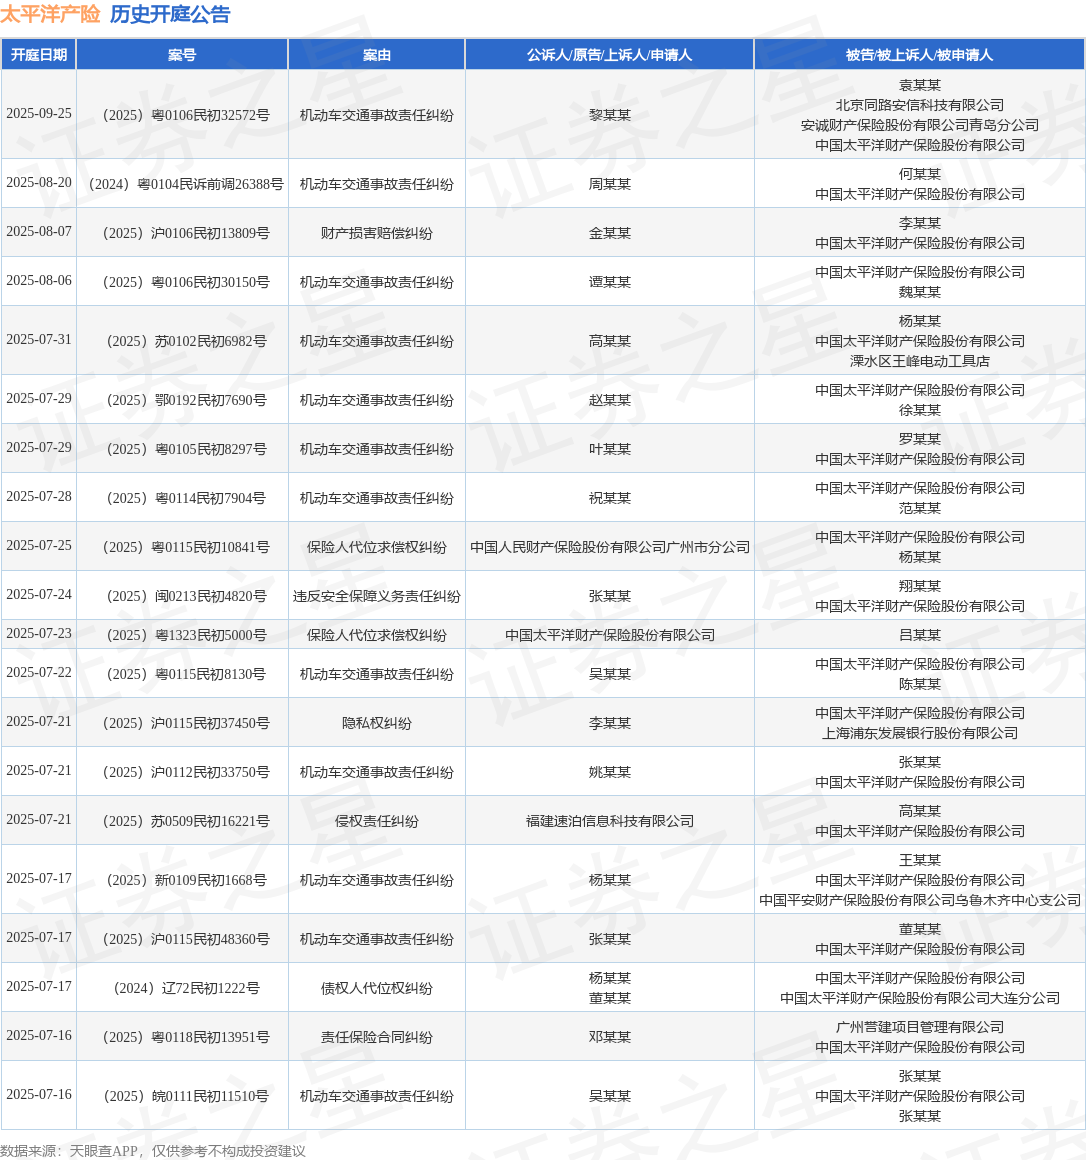
Task: Click cause cell 财产损害赔偿纠纷
Action: tap(377, 233)
